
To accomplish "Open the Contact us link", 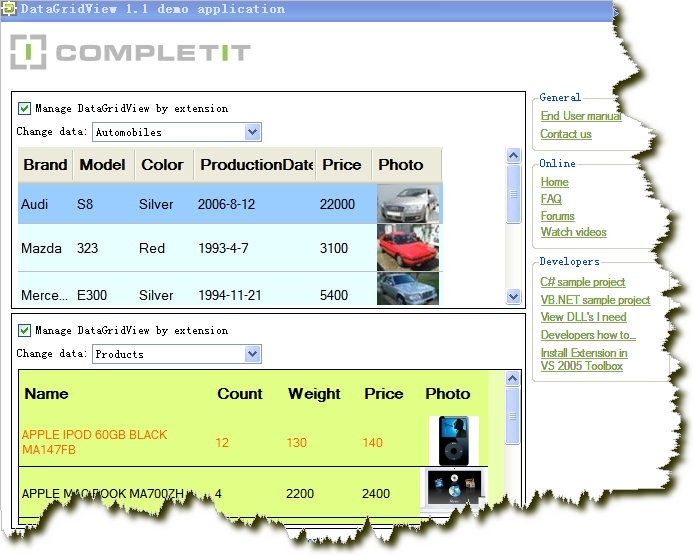I will tap(566, 134).
